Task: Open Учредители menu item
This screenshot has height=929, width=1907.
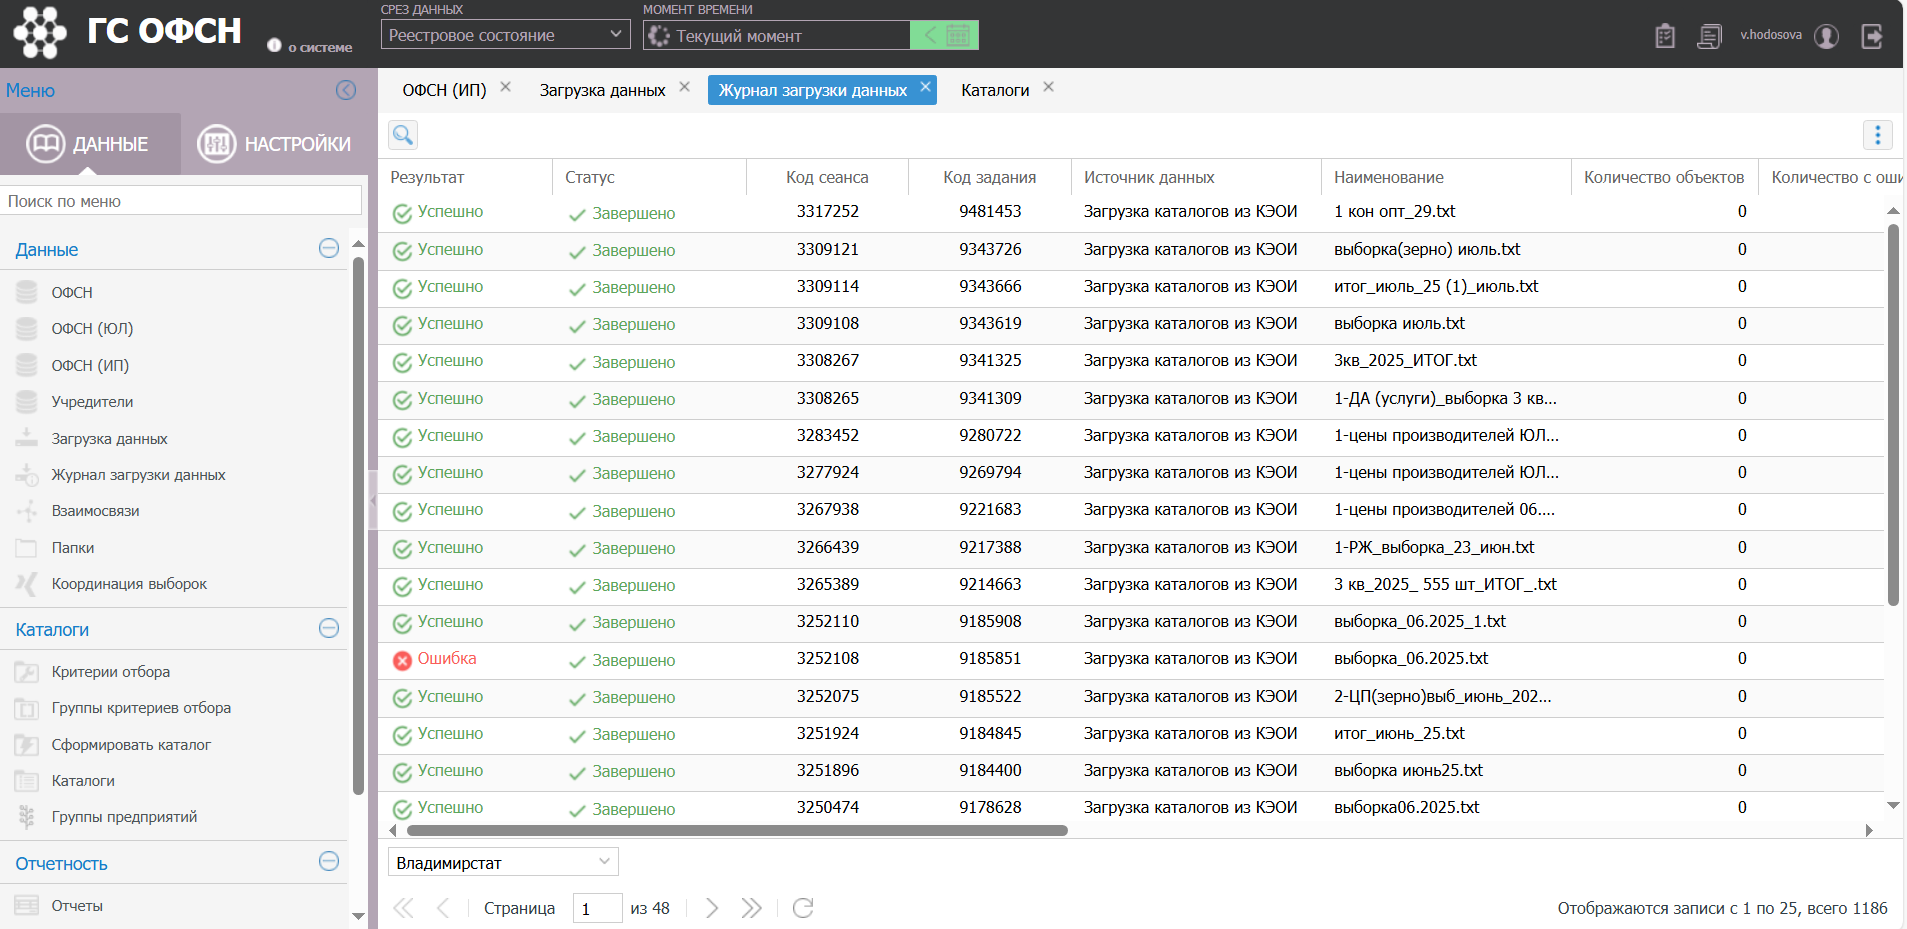Action: pyautogui.click(x=92, y=401)
